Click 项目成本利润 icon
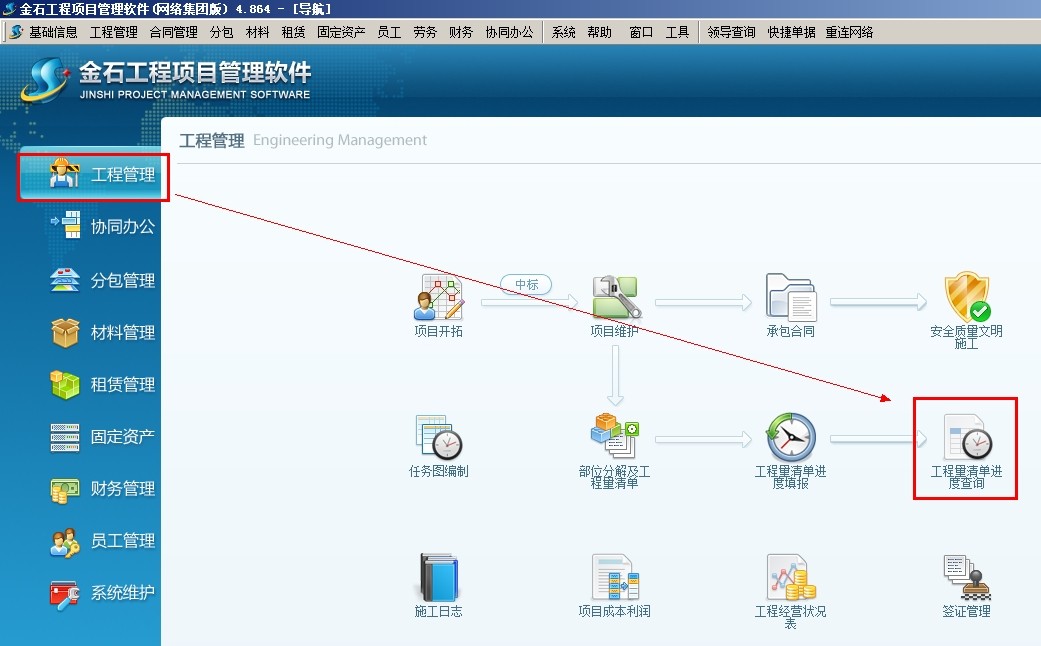The height and width of the screenshot is (646, 1041). coord(614,578)
